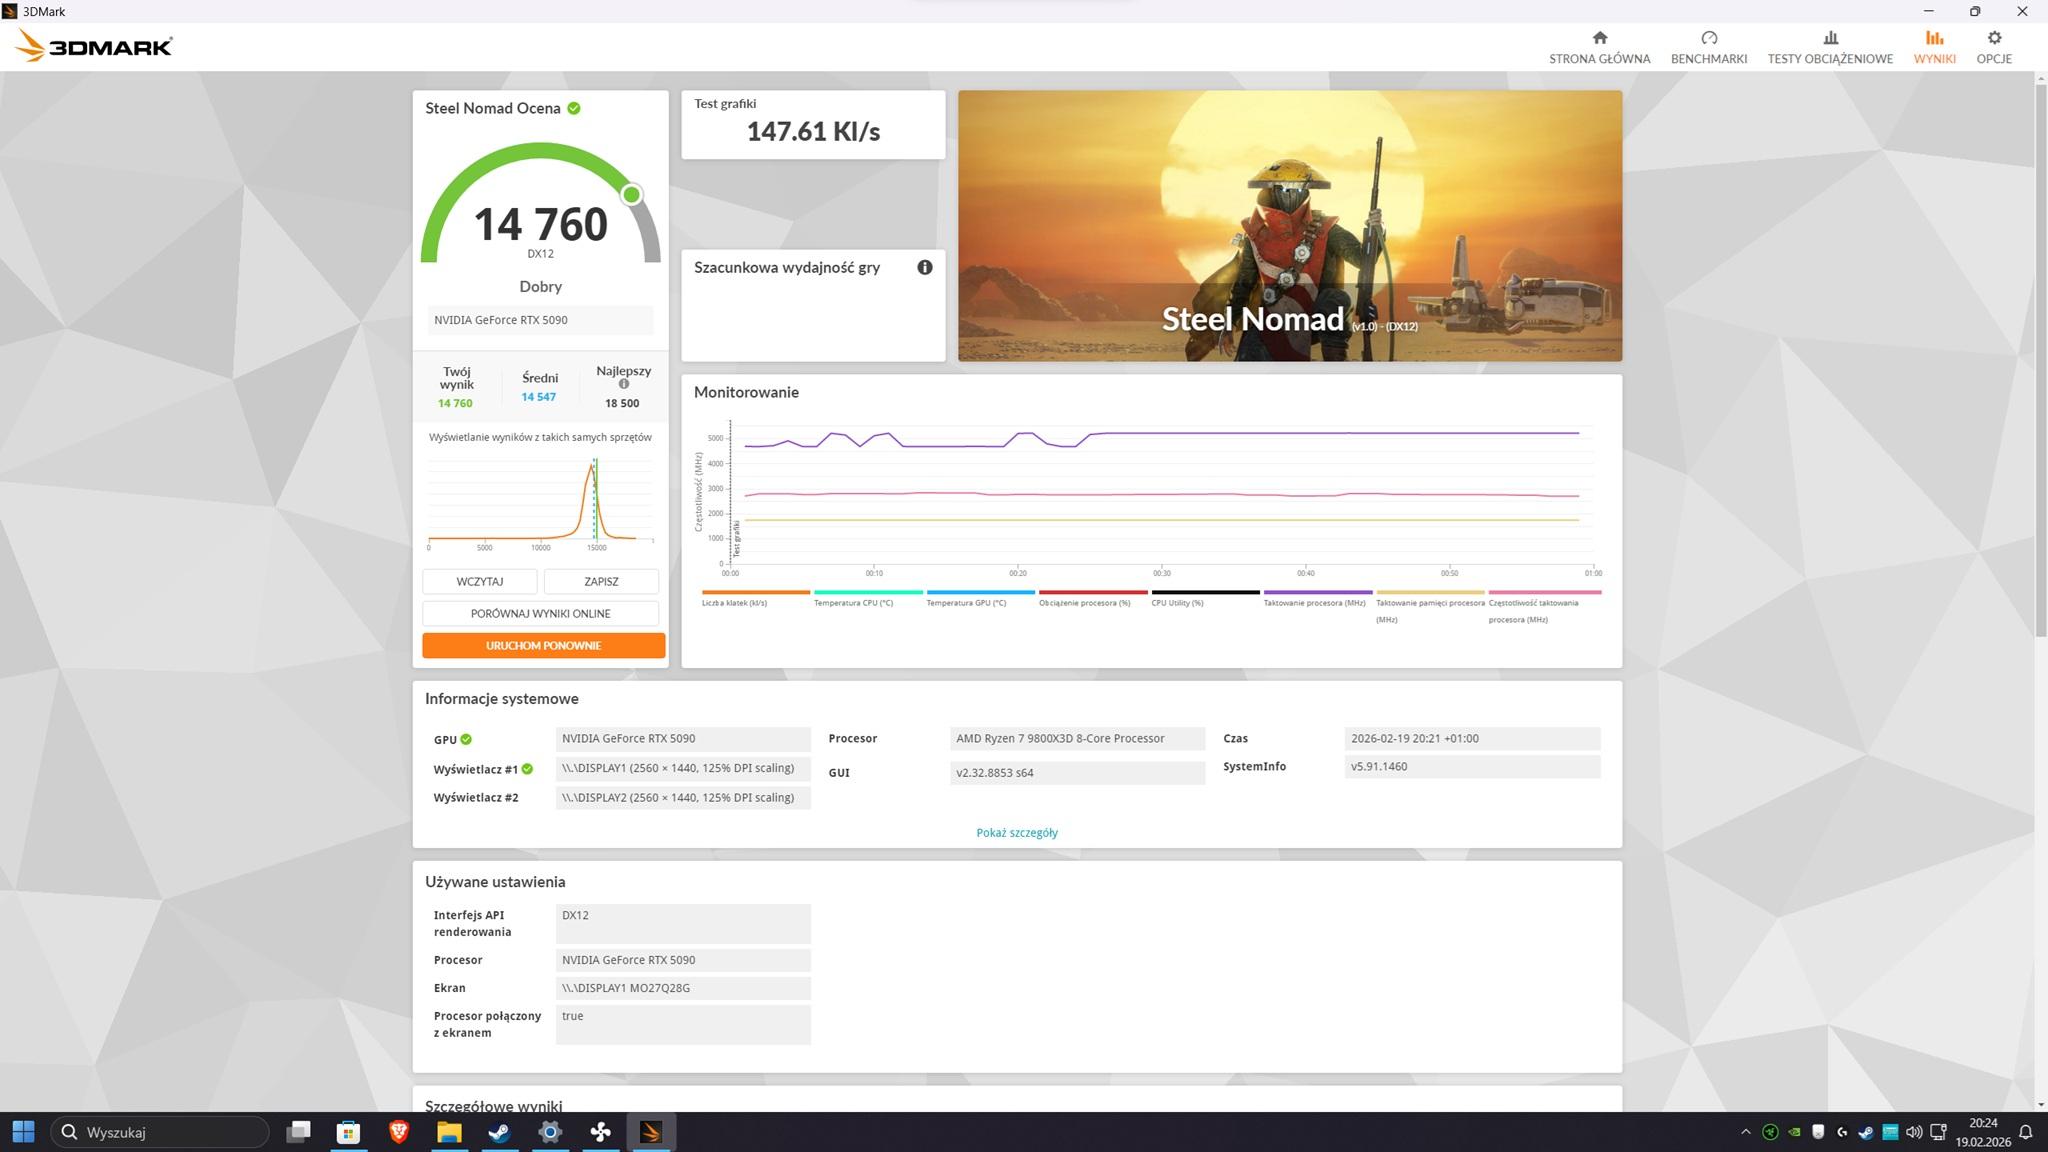Open Steam from the Windows taskbar

pyautogui.click(x=499, y=1132)
